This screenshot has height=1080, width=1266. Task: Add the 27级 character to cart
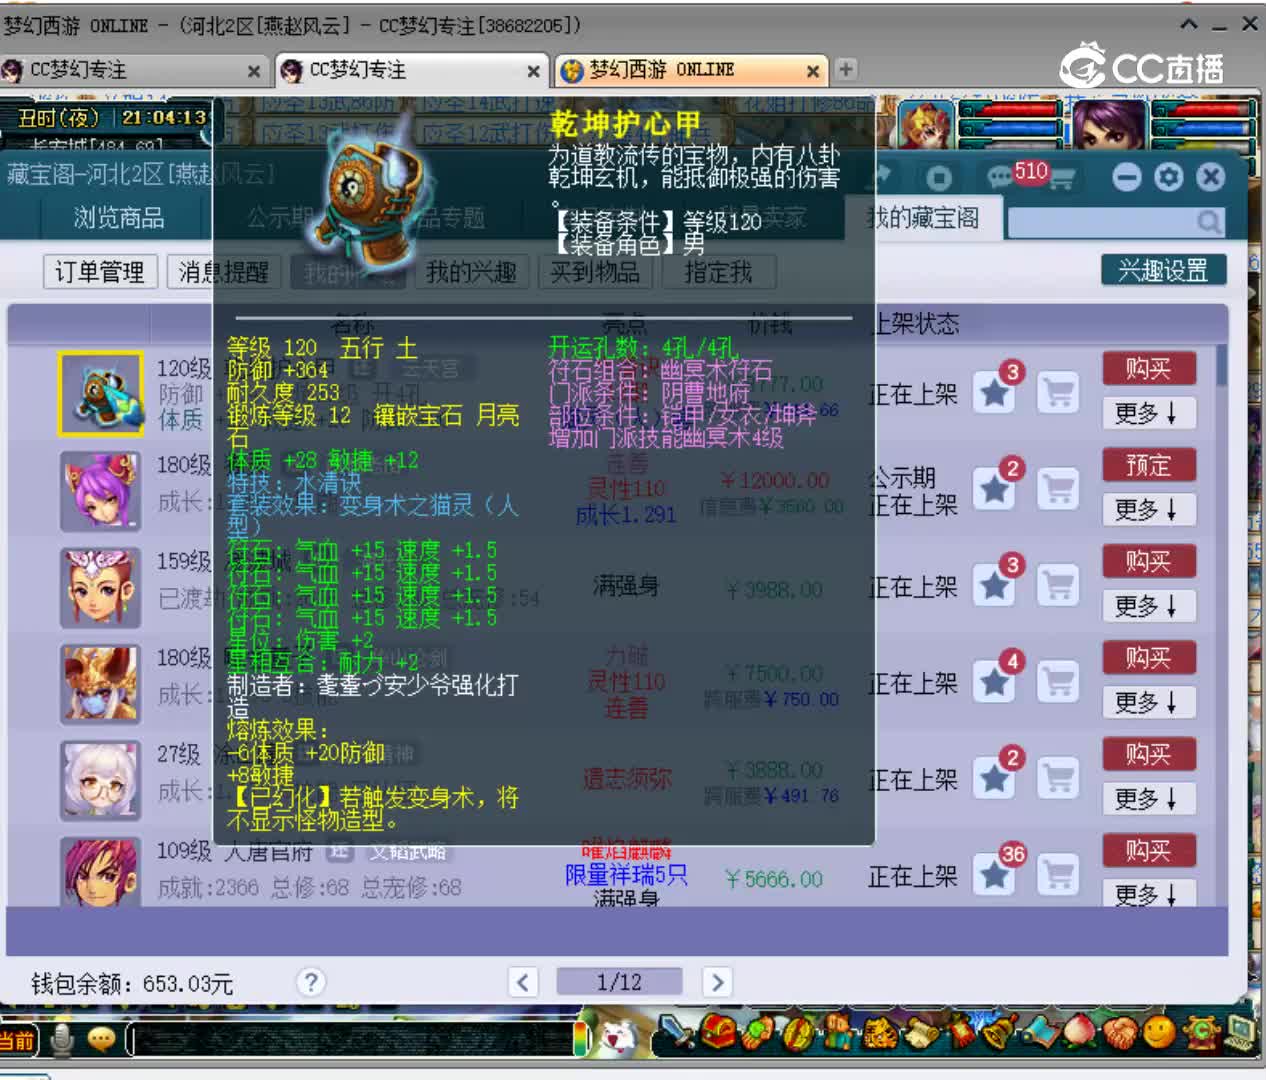tap(1058, 778)
